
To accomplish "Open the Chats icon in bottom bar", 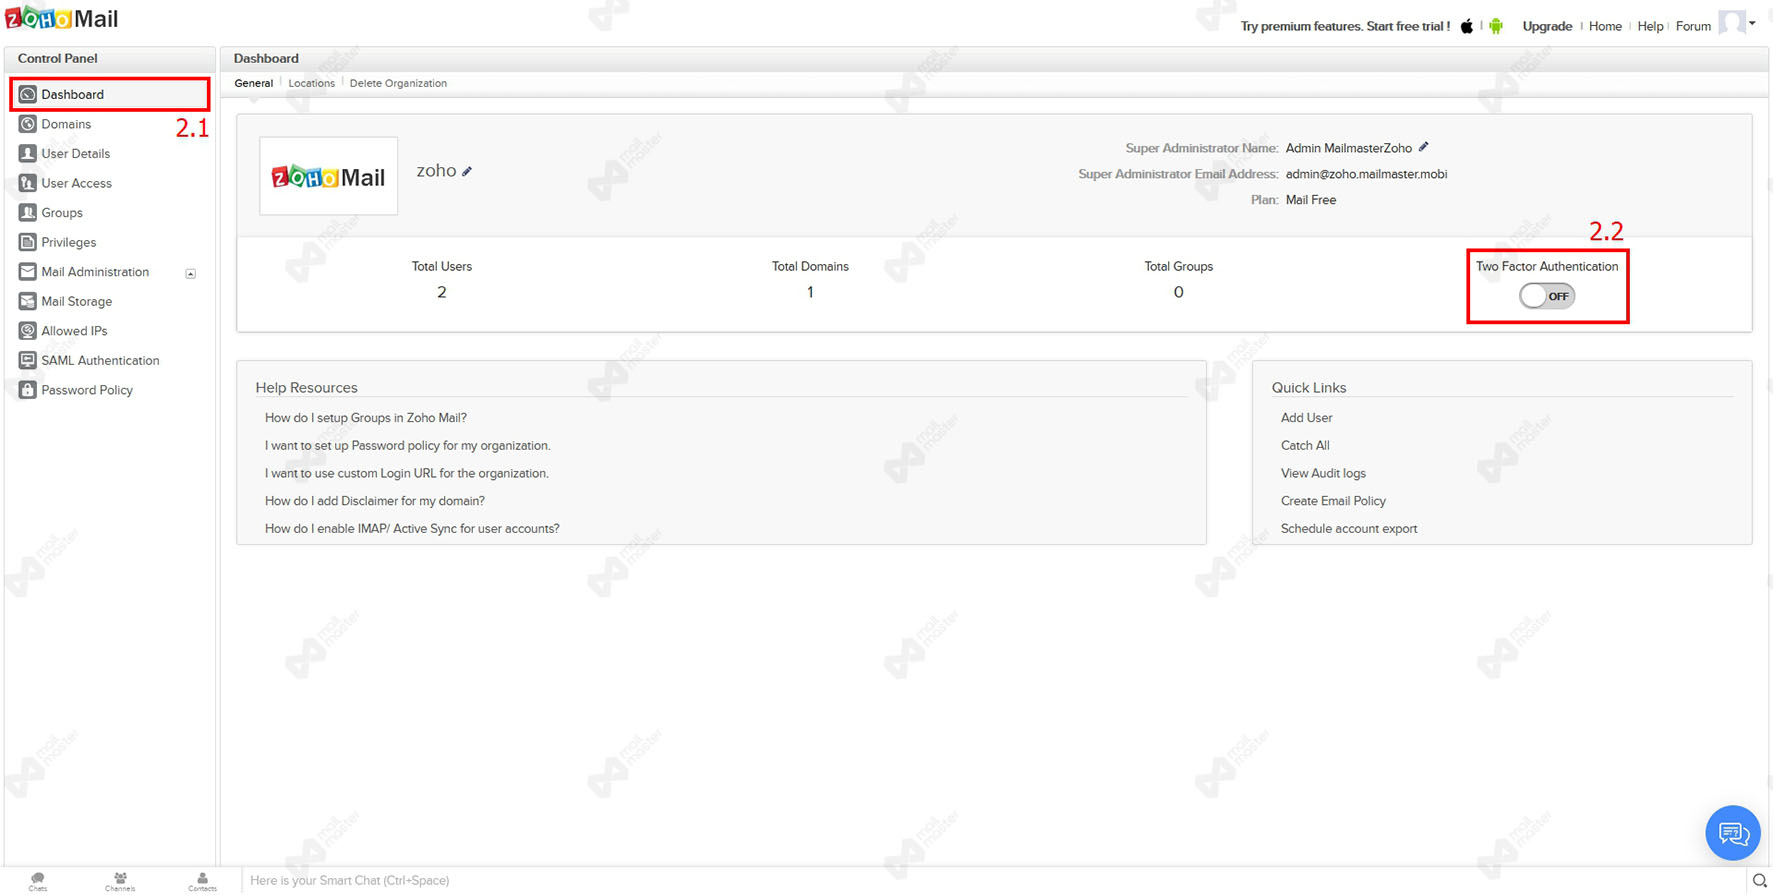I will pyautogui.click(x=38, y=880).
